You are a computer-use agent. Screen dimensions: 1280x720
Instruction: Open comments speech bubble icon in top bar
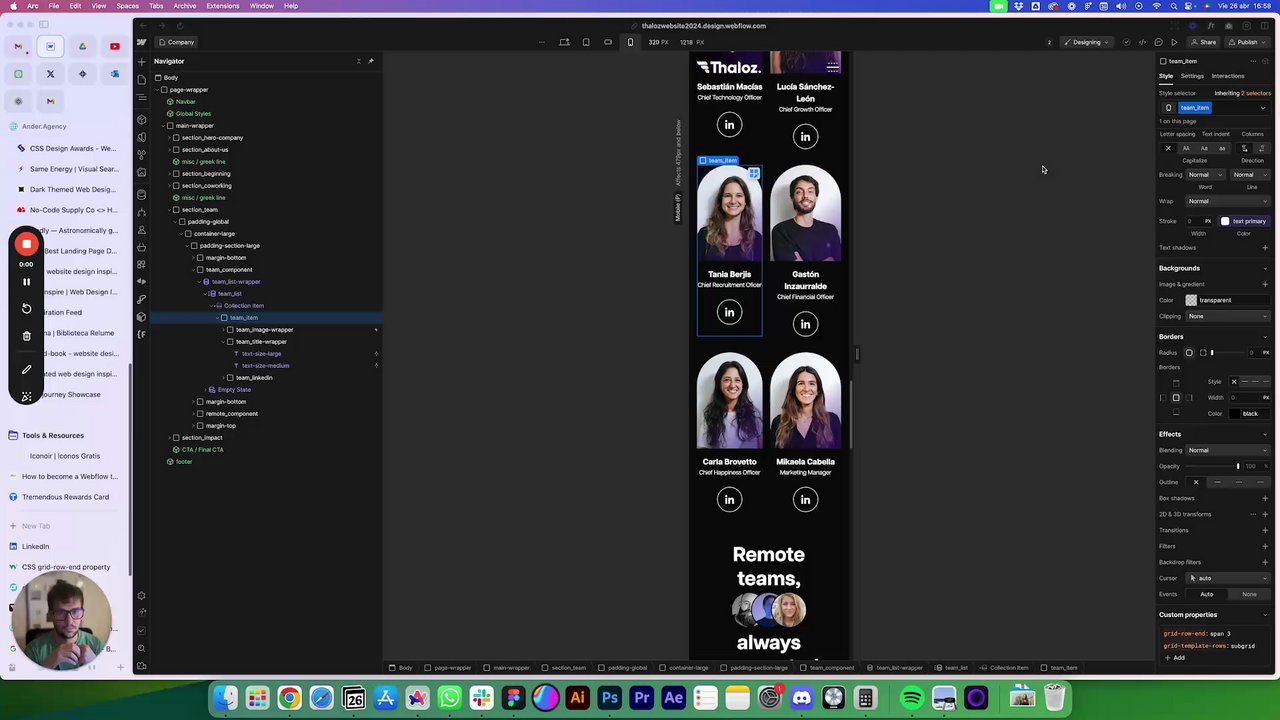(x=1158, y=42)
